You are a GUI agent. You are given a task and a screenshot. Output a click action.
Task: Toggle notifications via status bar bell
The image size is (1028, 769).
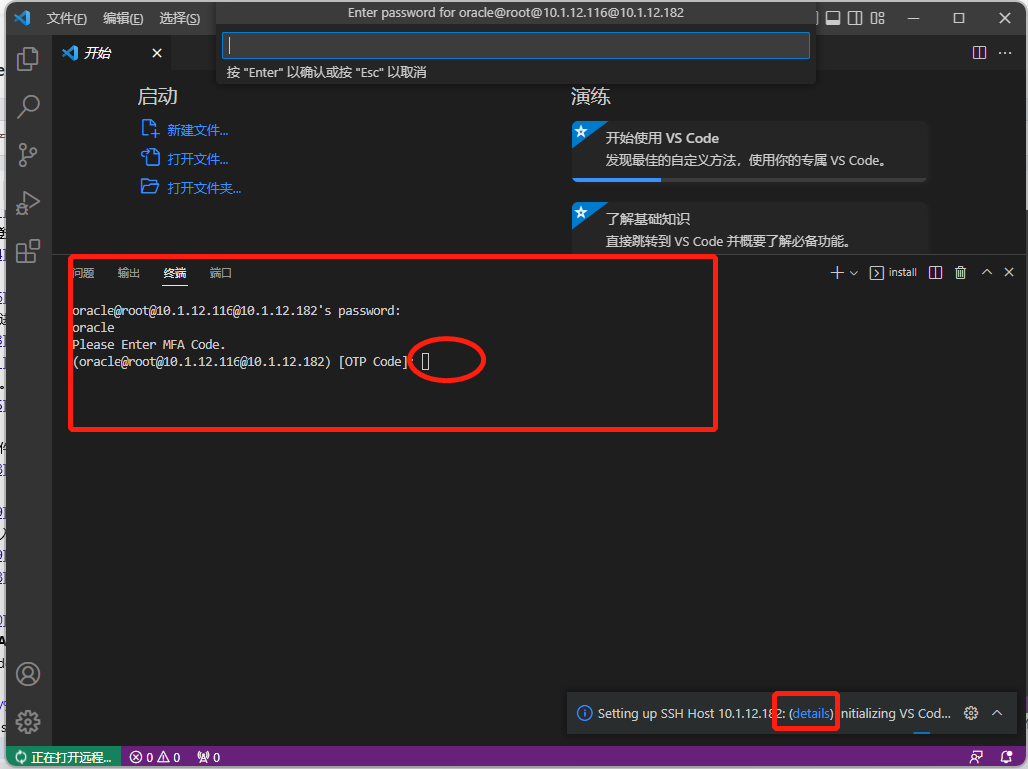1008,757
